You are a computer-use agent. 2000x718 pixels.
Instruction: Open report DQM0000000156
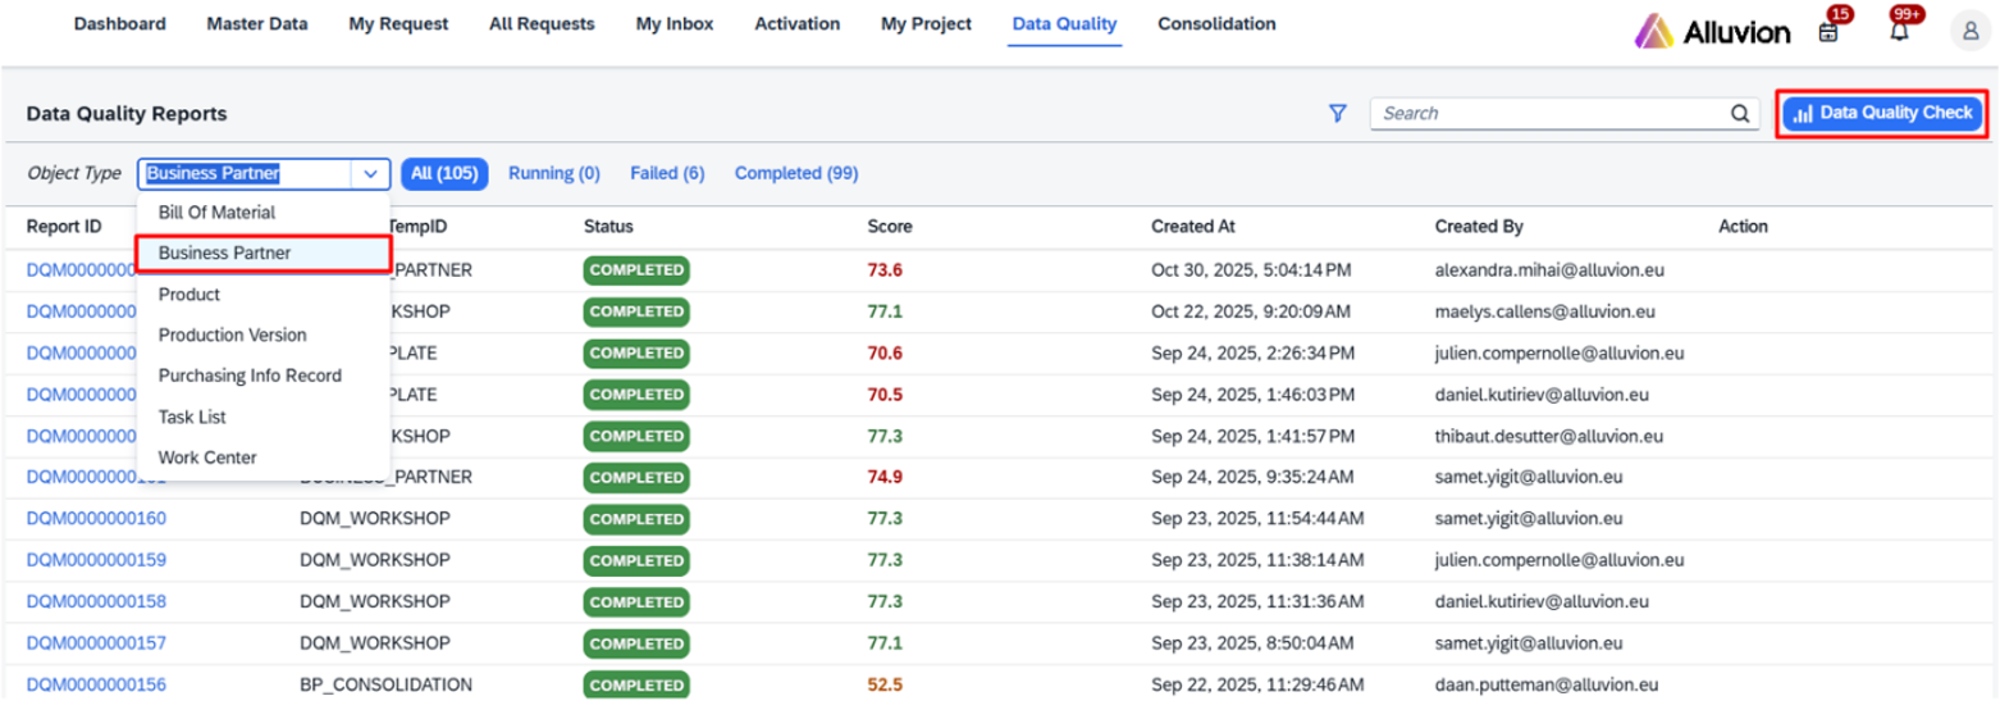coord(96,685)
